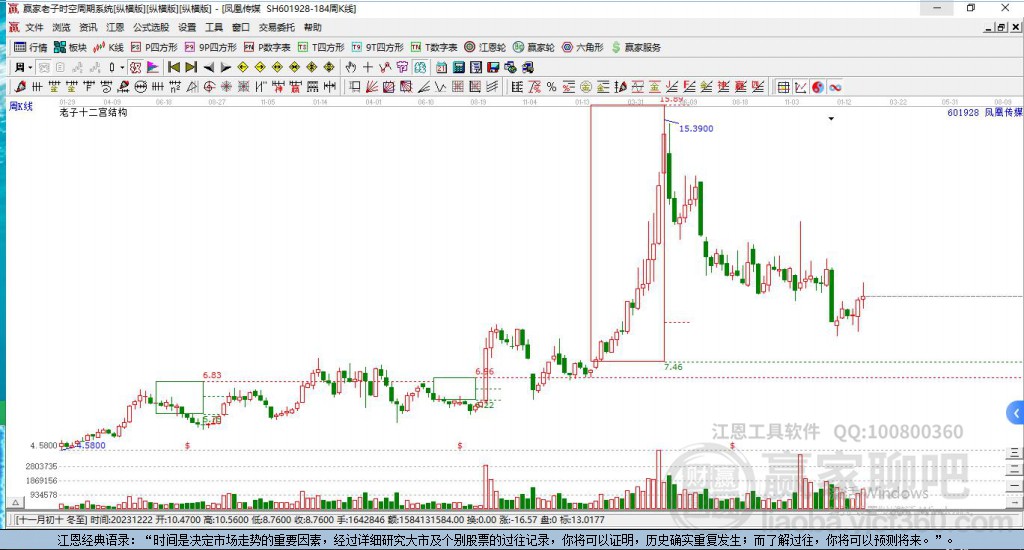Viewport: 1024px width, 550px height.
Task: Select the red pencil drawing tool
Action: (x=20, y=87)
